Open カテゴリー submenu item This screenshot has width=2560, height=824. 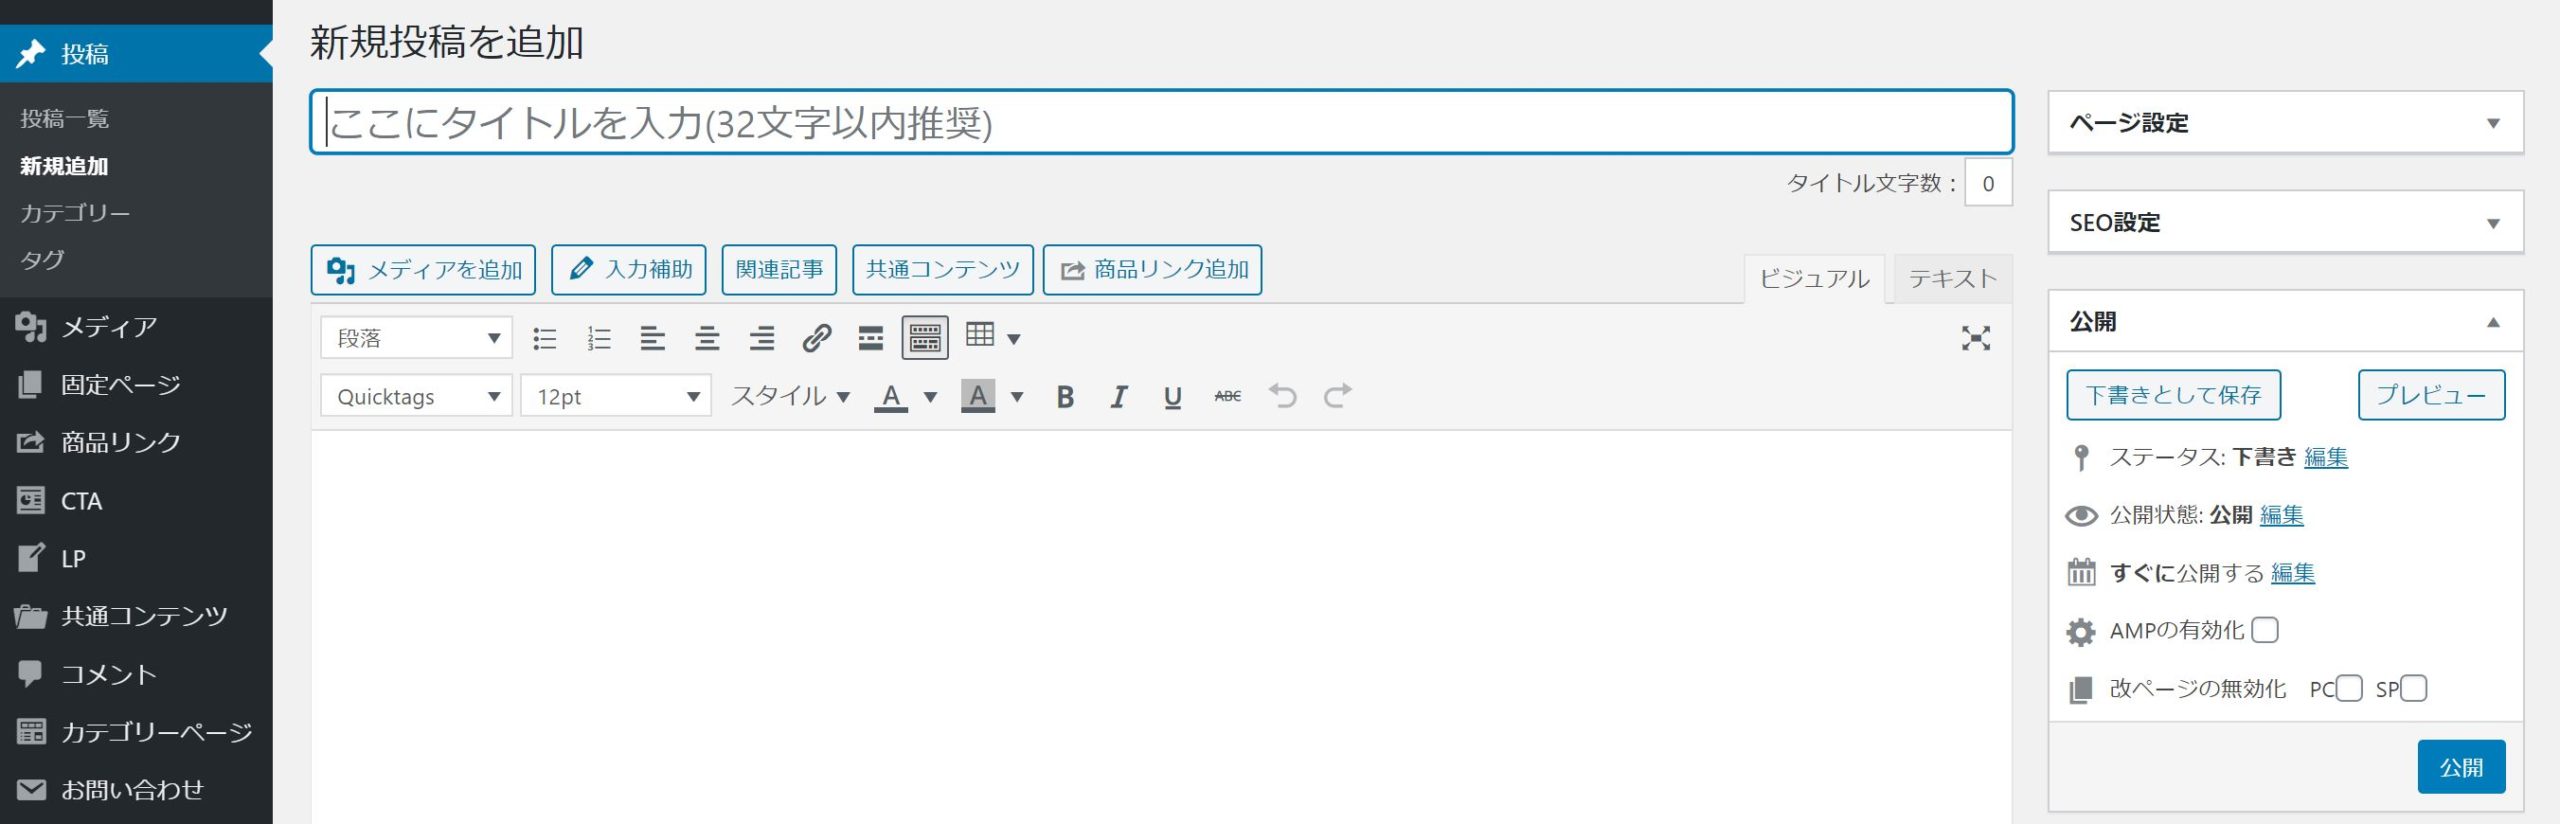click(75, 213)
